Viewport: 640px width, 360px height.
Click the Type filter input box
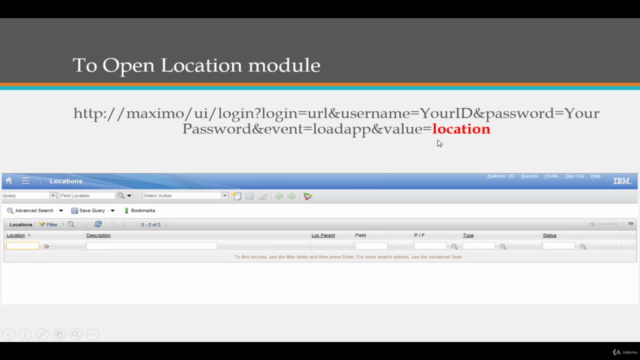479,246
